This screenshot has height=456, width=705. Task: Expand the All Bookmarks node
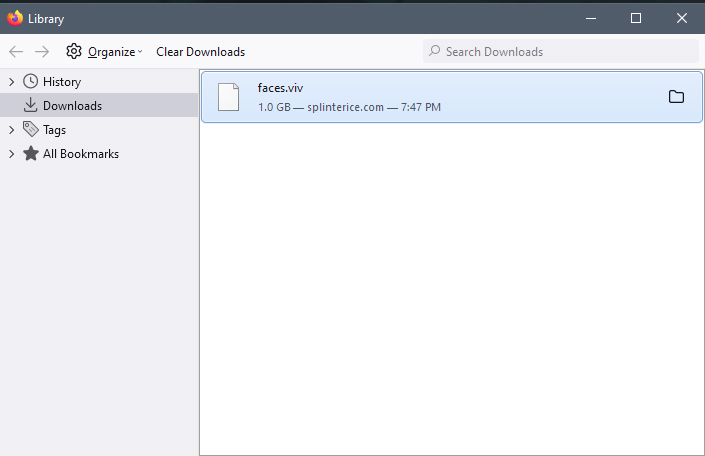(12, 154)
